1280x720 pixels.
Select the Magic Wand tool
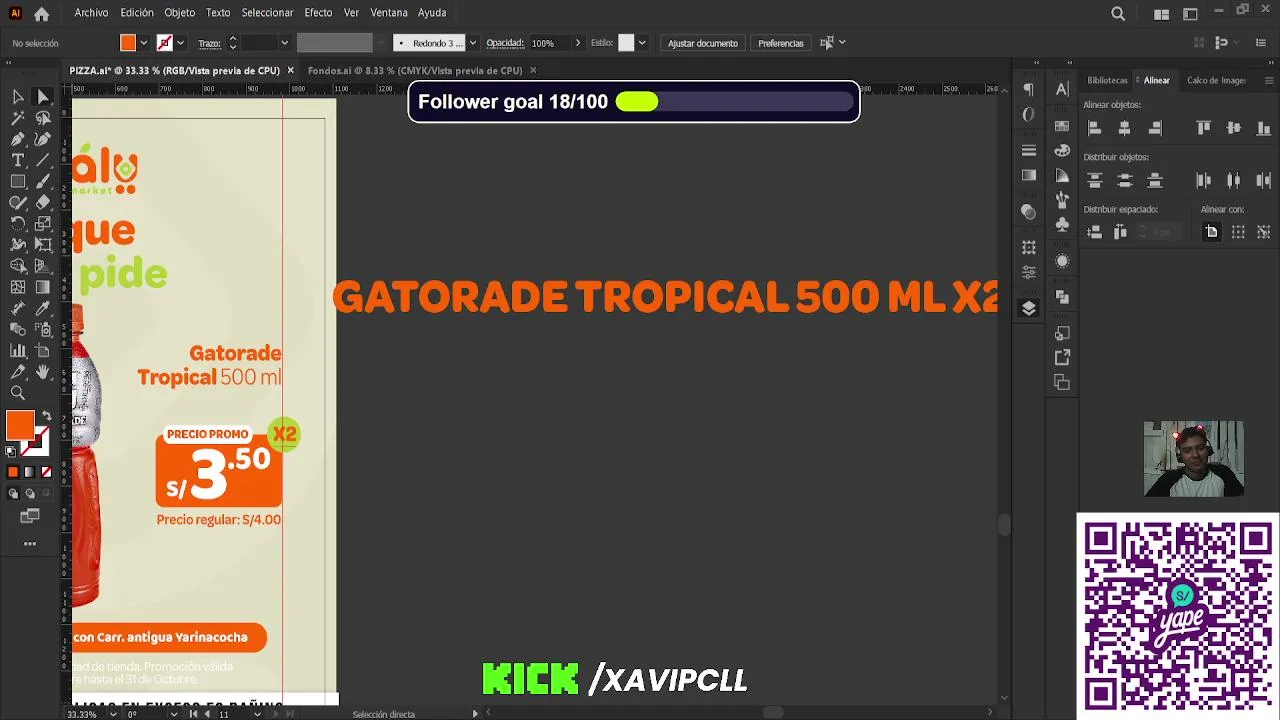tap(18, 118)
